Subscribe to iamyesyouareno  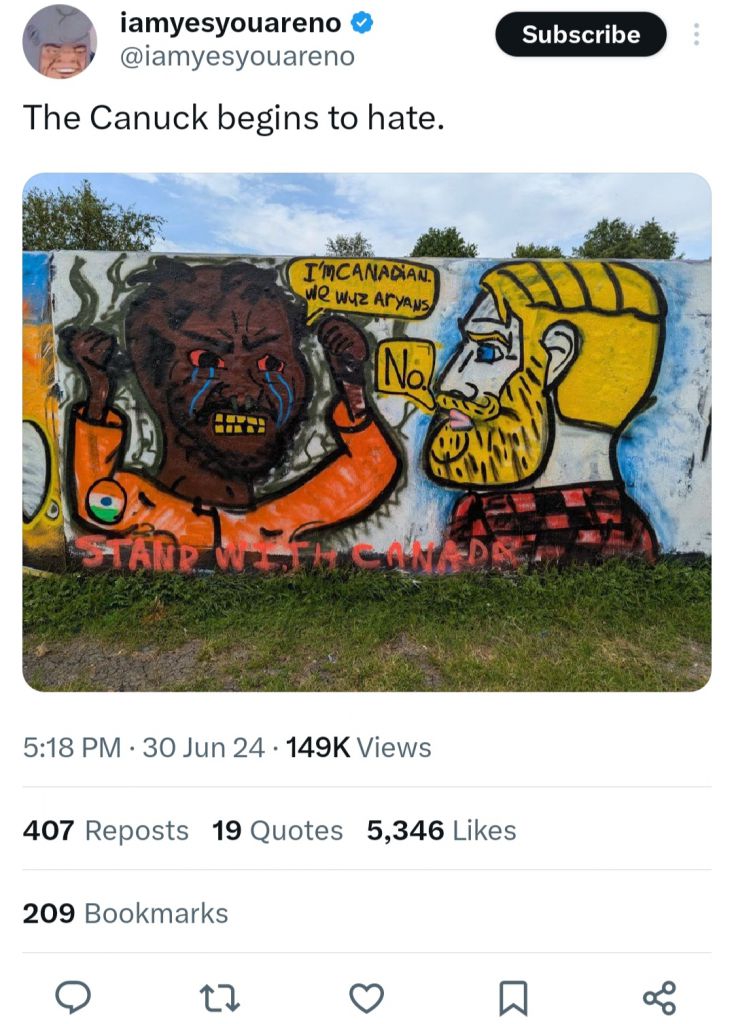point(581,34)
